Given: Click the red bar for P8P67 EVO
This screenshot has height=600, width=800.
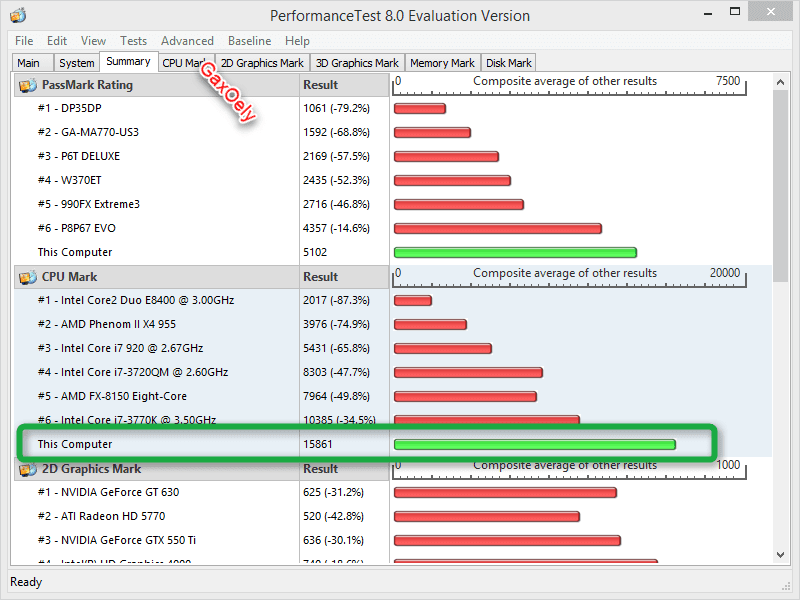Looking at the screenshot, I should click(498, 228).
